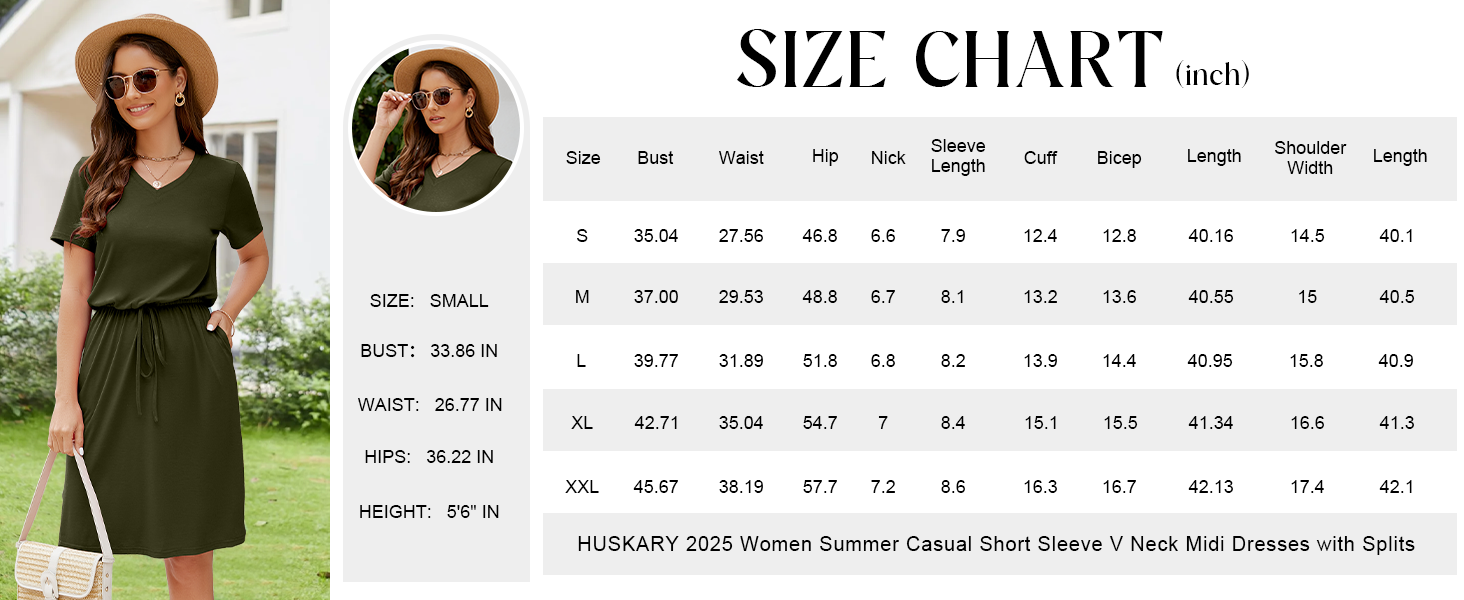Click the Bust column header
The width and height of the screenshot is (1464, 600).
[656, 158]
